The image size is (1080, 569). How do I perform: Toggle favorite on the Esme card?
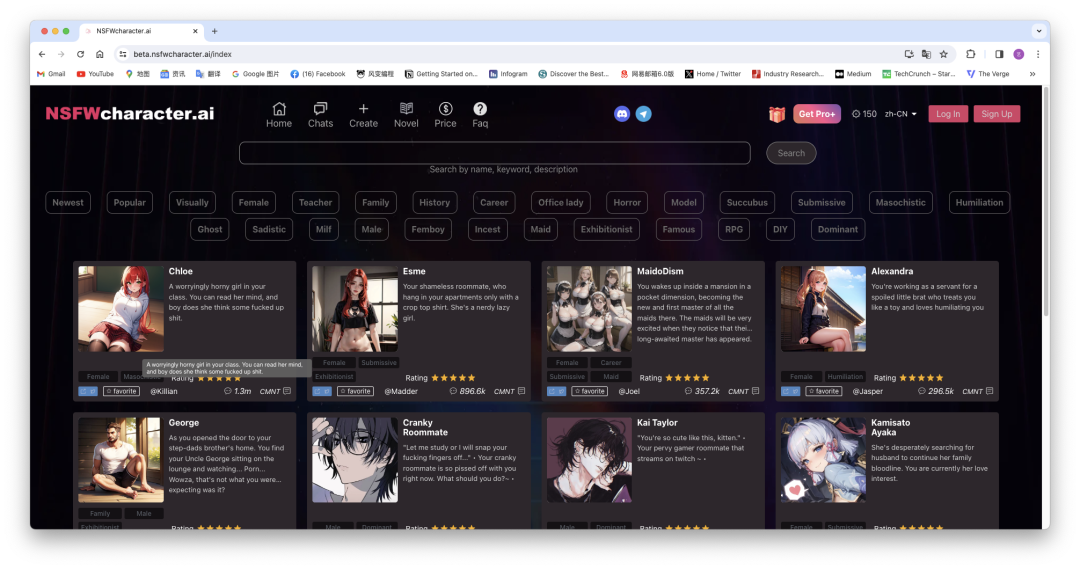(355, 391)
